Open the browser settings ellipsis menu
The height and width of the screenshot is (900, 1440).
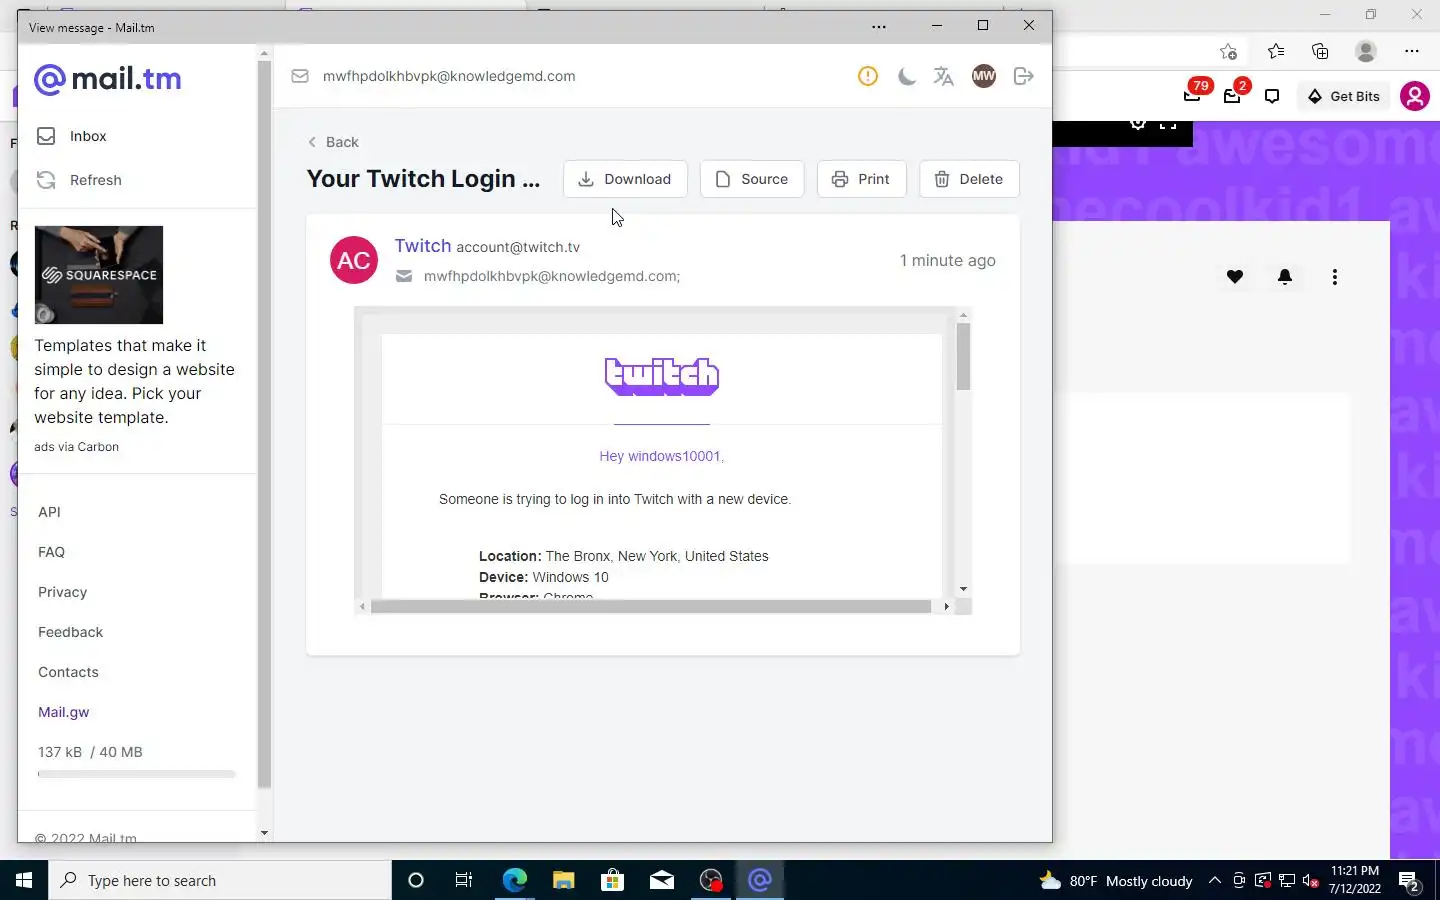click(x=1412, y=51)
